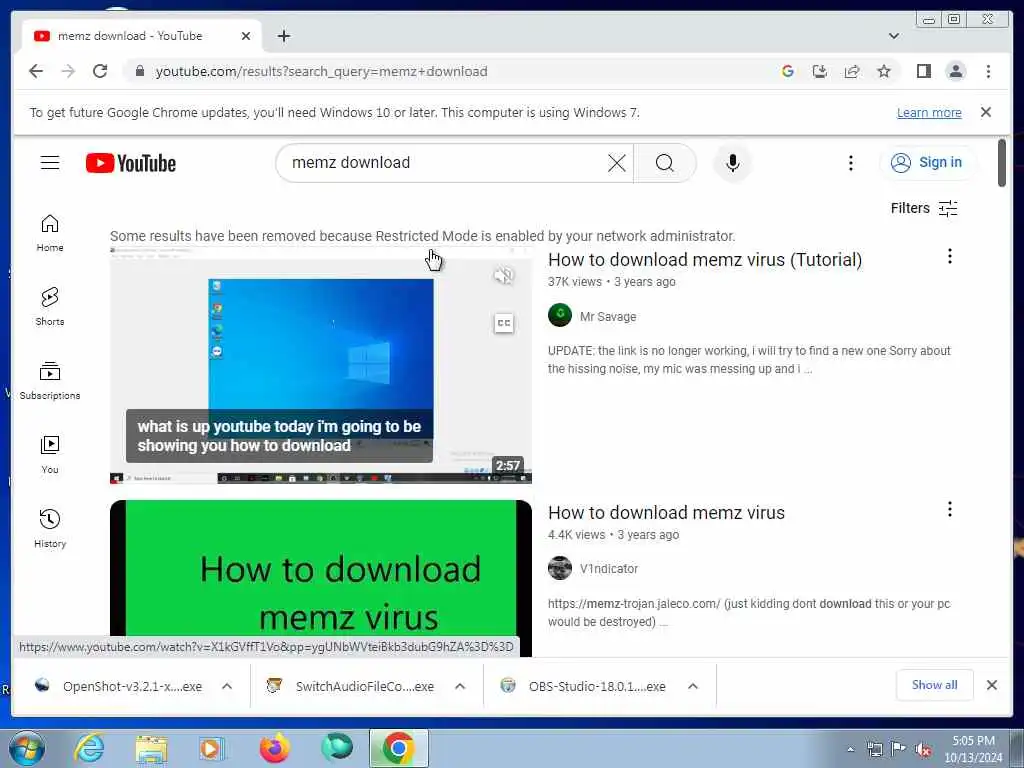
Task: Clear the search query with X
Action: tap(616, 163)
